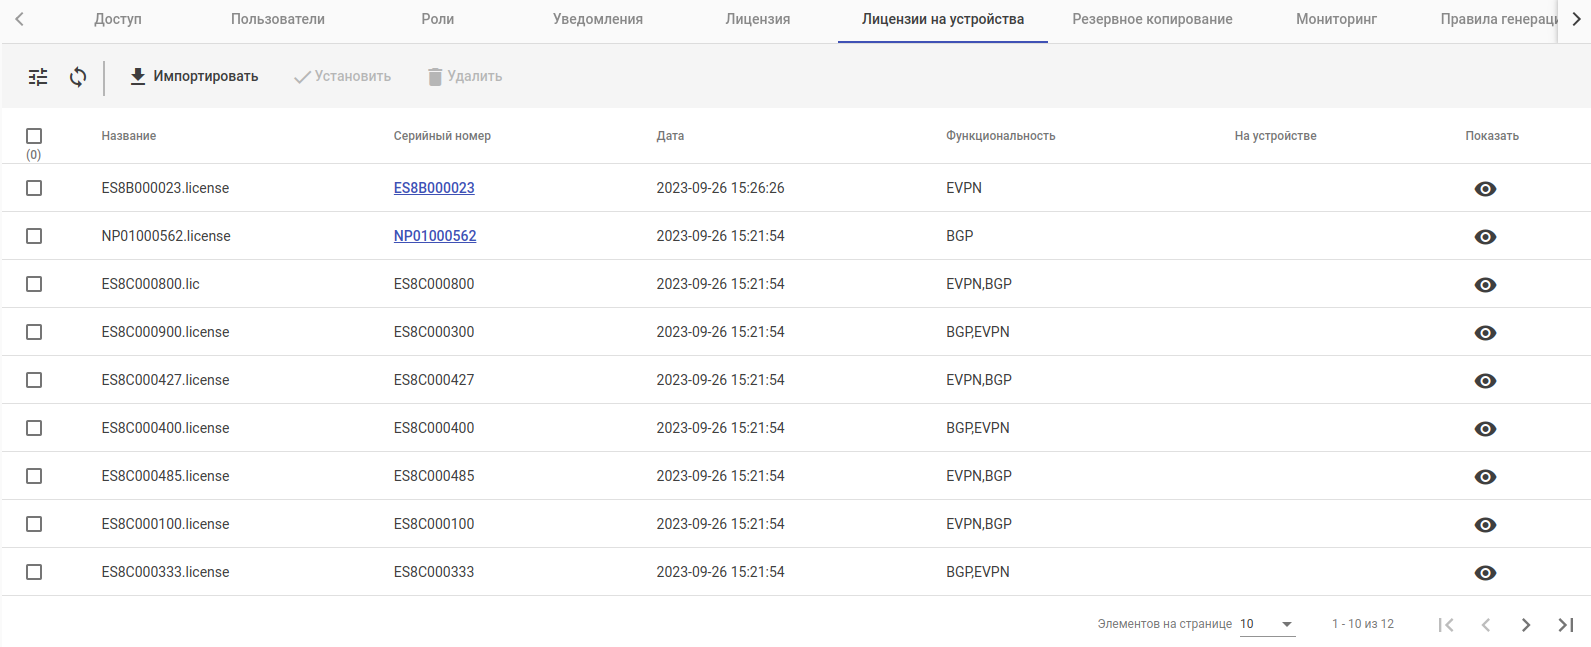The image size is (1591, 647).
Task: Check the ES8C000427.license row checkbox
Action: pos(34,380)
